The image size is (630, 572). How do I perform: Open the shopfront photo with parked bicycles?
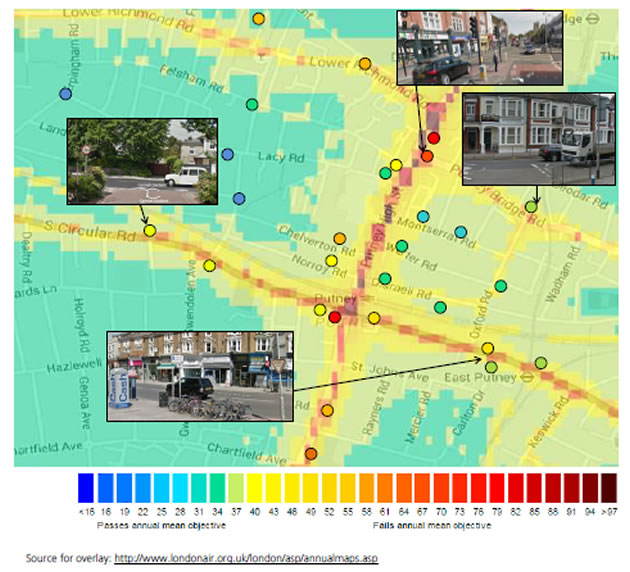[x=199, y=375]
